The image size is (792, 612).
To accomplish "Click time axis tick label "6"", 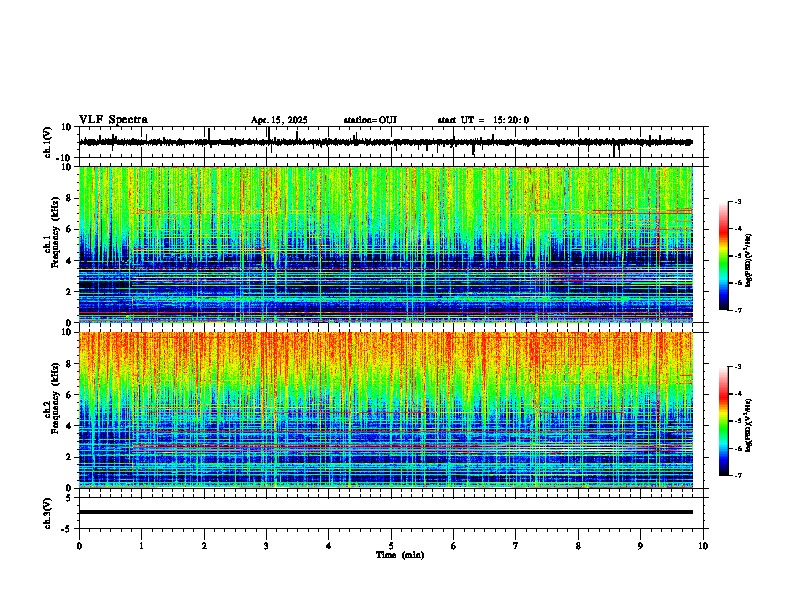I will point(454,546).
